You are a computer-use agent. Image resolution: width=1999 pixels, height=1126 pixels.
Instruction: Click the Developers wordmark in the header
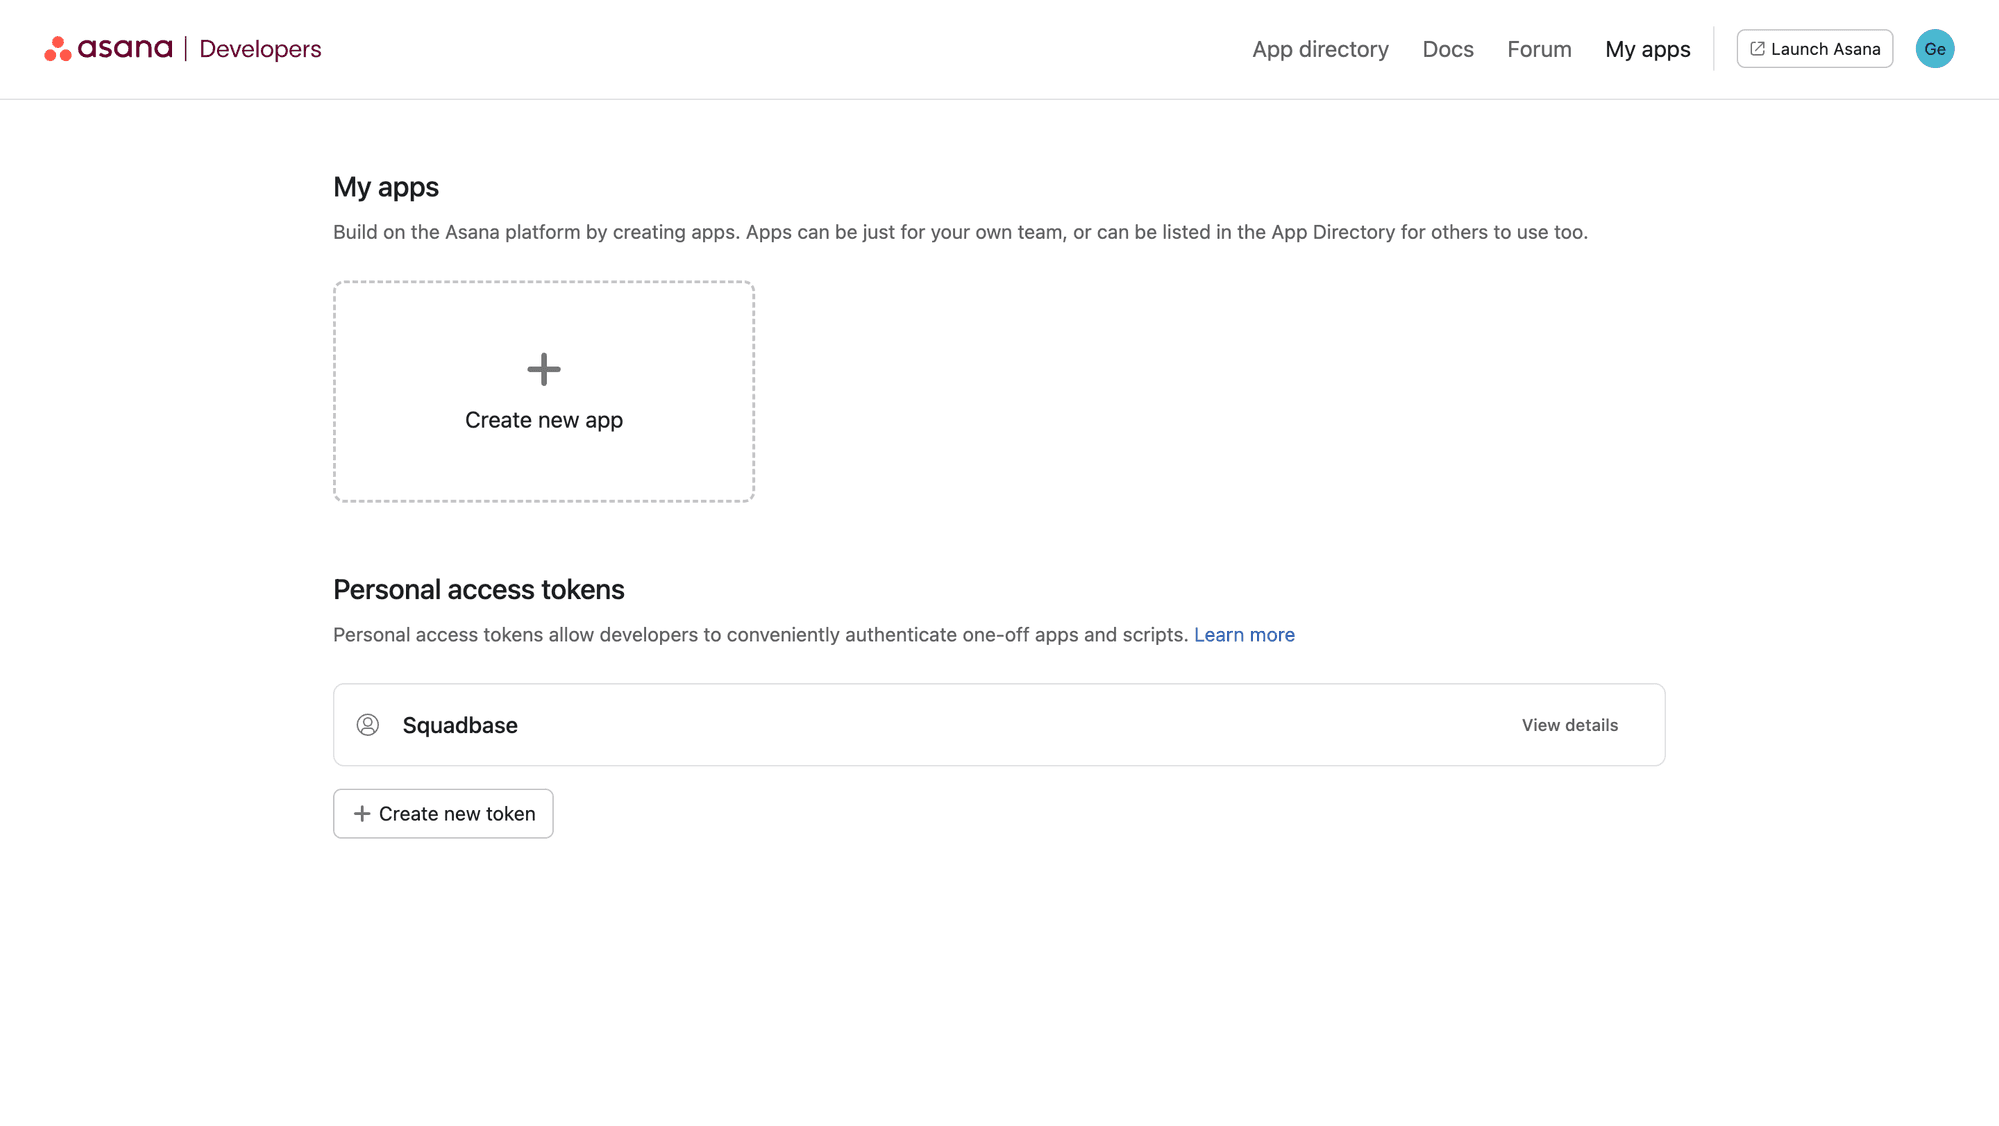[260, 48]
